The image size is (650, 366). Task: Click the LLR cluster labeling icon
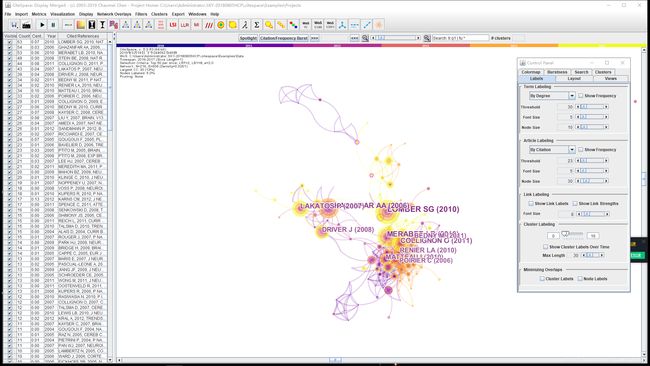pos(184,25)
